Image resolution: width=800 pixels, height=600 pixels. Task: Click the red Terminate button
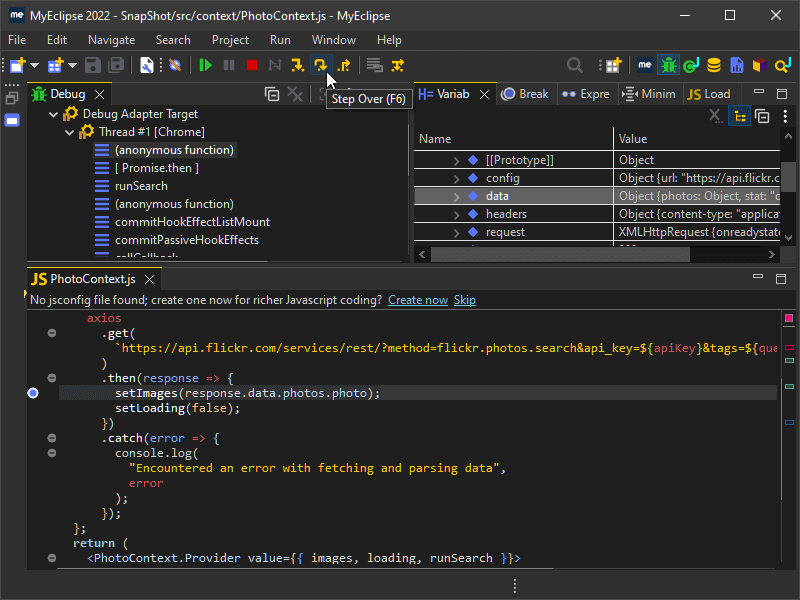coord(252,65)
